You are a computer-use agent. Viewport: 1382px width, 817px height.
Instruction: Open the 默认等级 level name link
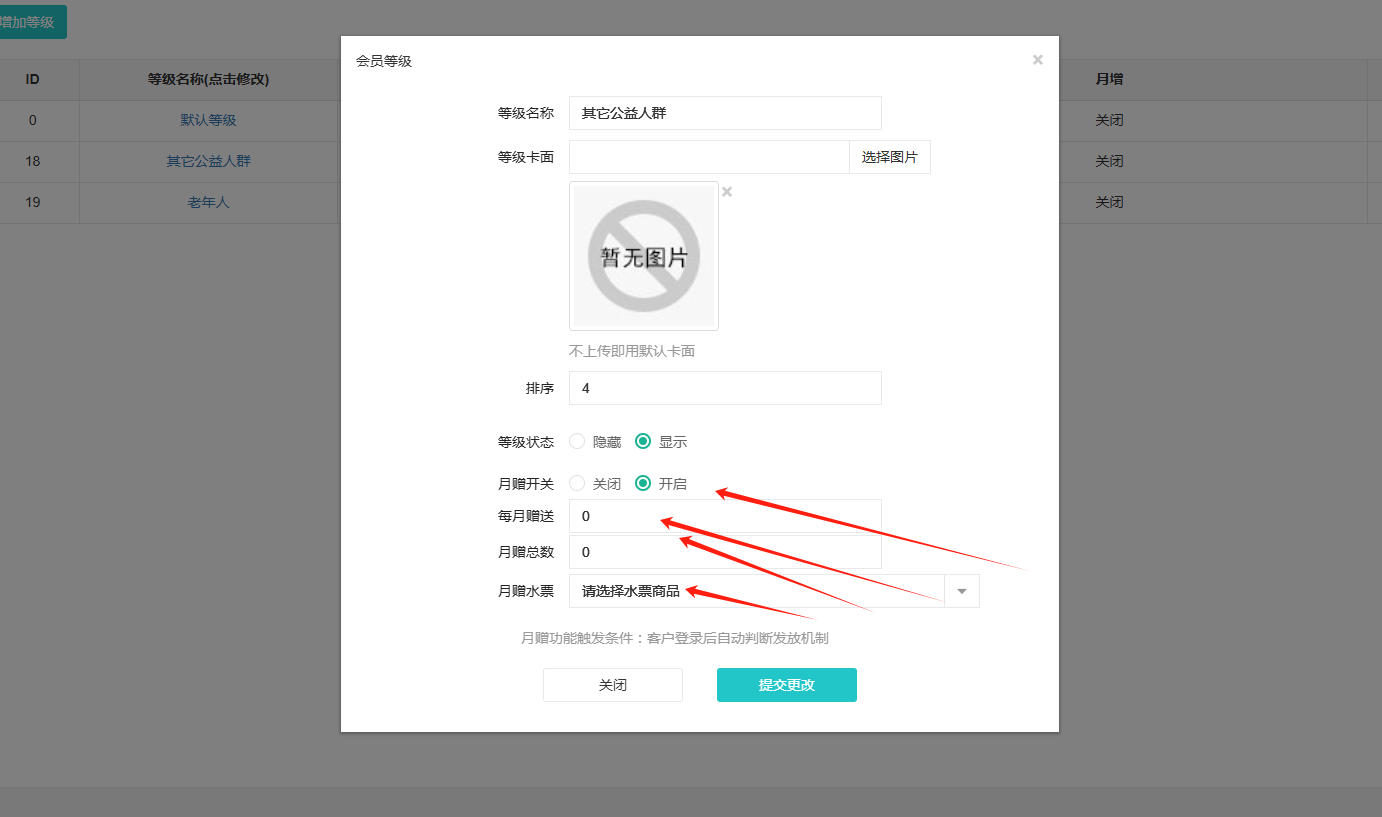coord(208,120)
